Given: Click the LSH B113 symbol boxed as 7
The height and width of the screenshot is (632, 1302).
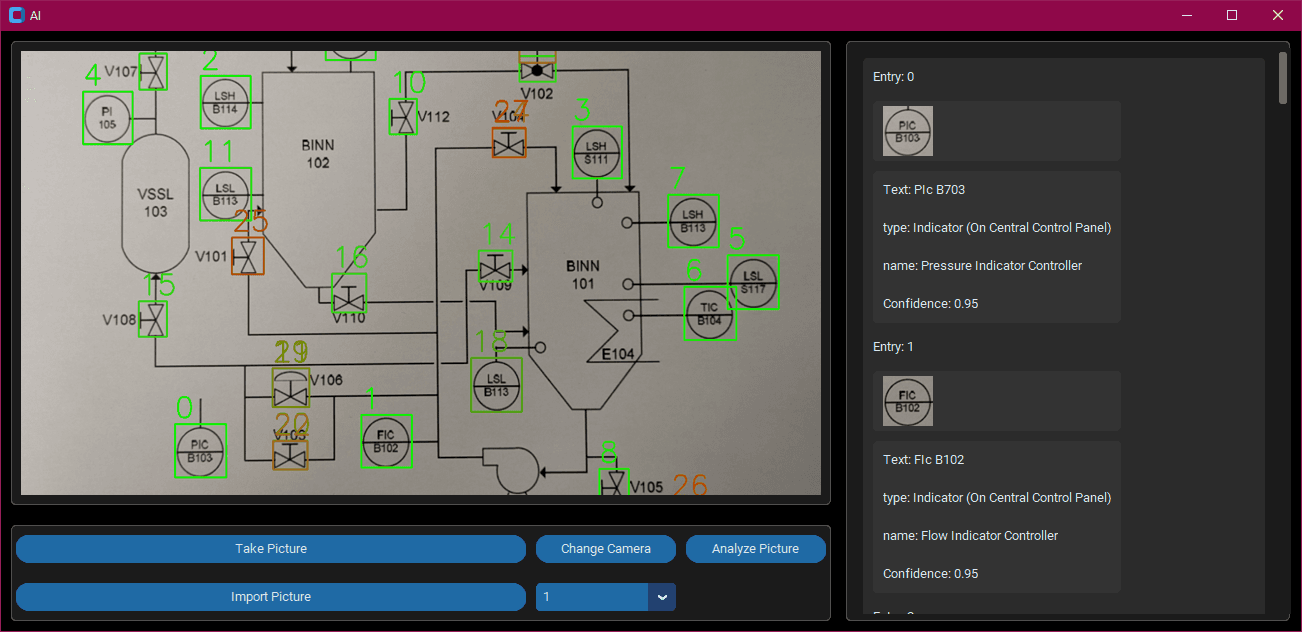Looking at the screenshot, I should click(693, 221).
